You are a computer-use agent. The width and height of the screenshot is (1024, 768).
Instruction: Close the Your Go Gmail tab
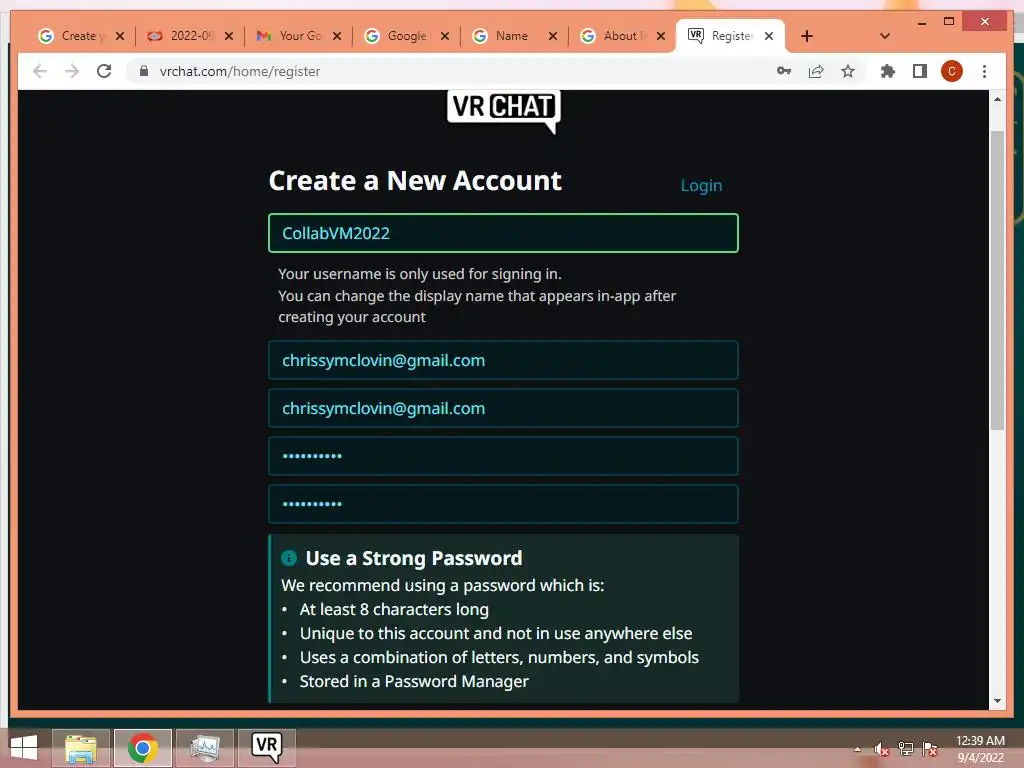pos(337,36)
